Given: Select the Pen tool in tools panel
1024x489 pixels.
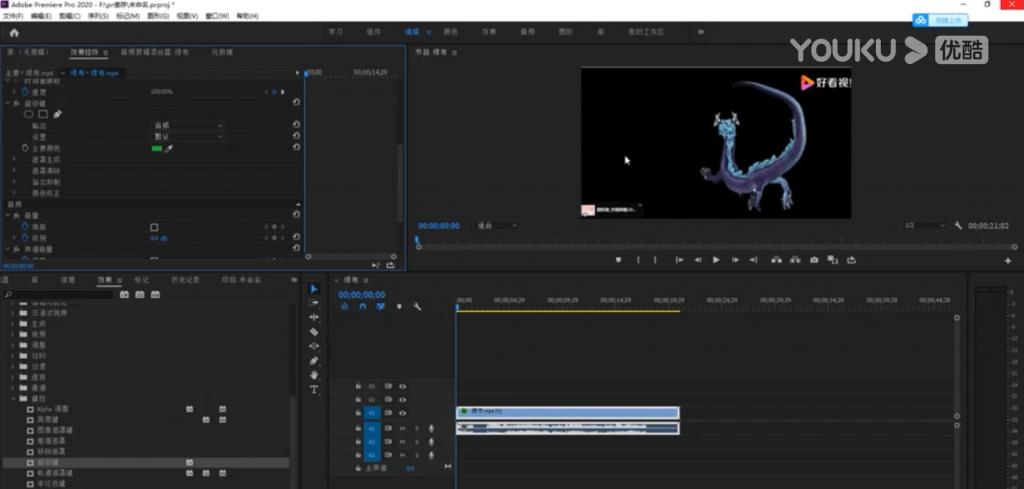Looking at the screenshot, I should 314,360.
